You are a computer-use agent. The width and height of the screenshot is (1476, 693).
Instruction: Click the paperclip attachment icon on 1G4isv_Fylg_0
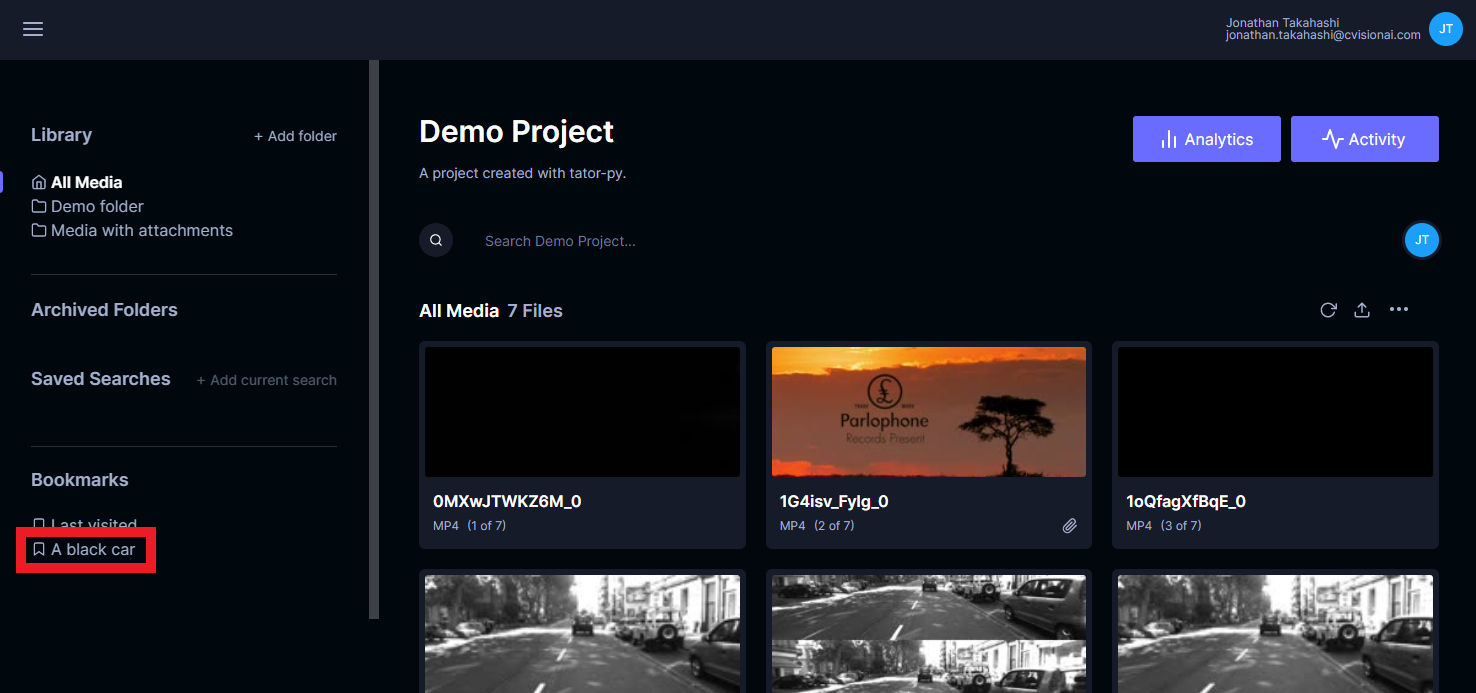[1070, 525]
